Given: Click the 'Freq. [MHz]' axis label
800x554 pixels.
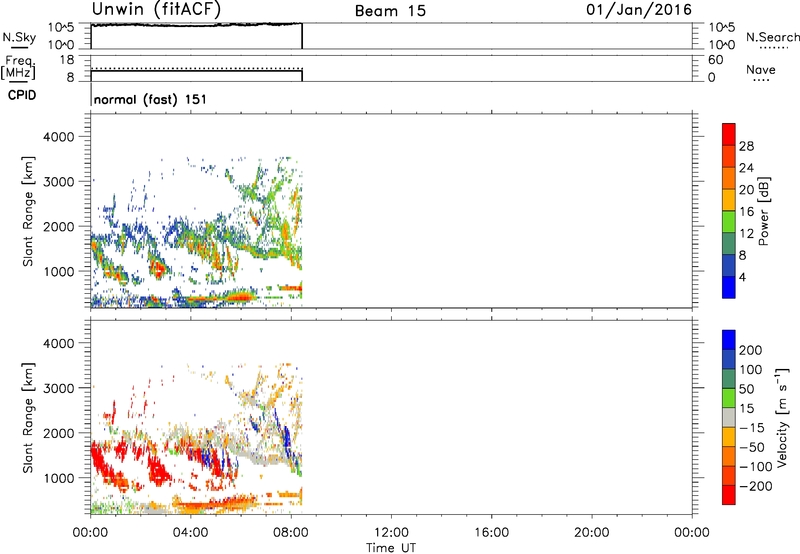Looking at the screenshot, I should click(18, 67).
